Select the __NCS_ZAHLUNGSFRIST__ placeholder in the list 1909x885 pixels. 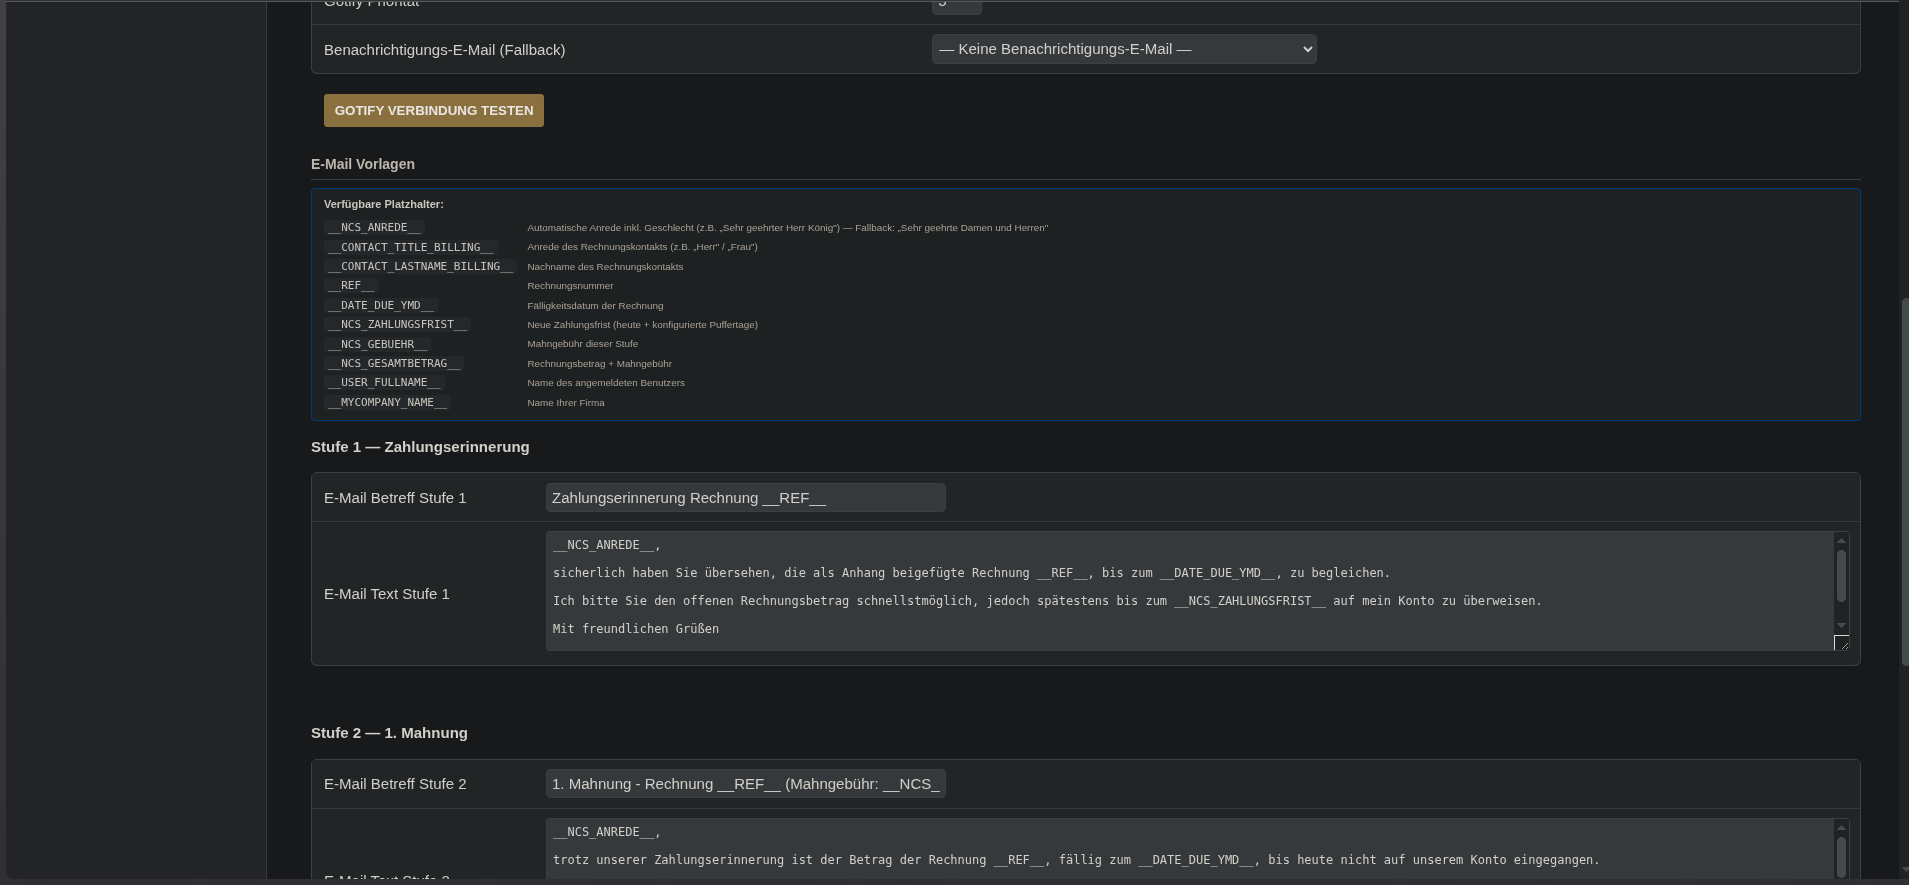pos(397,325)
